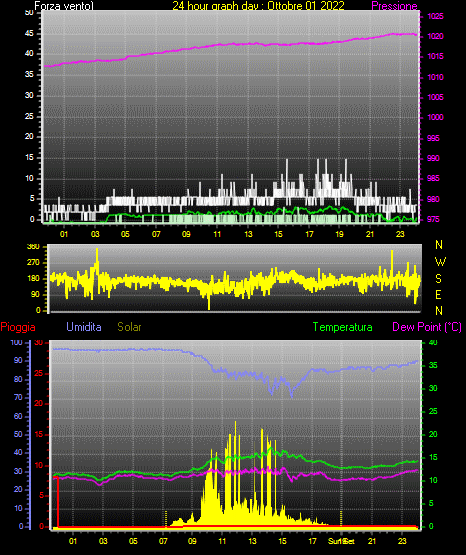Select the red "Pioggia" legend label
The image size is (466, 555).
pyautogui.click(x=18, y=327)
